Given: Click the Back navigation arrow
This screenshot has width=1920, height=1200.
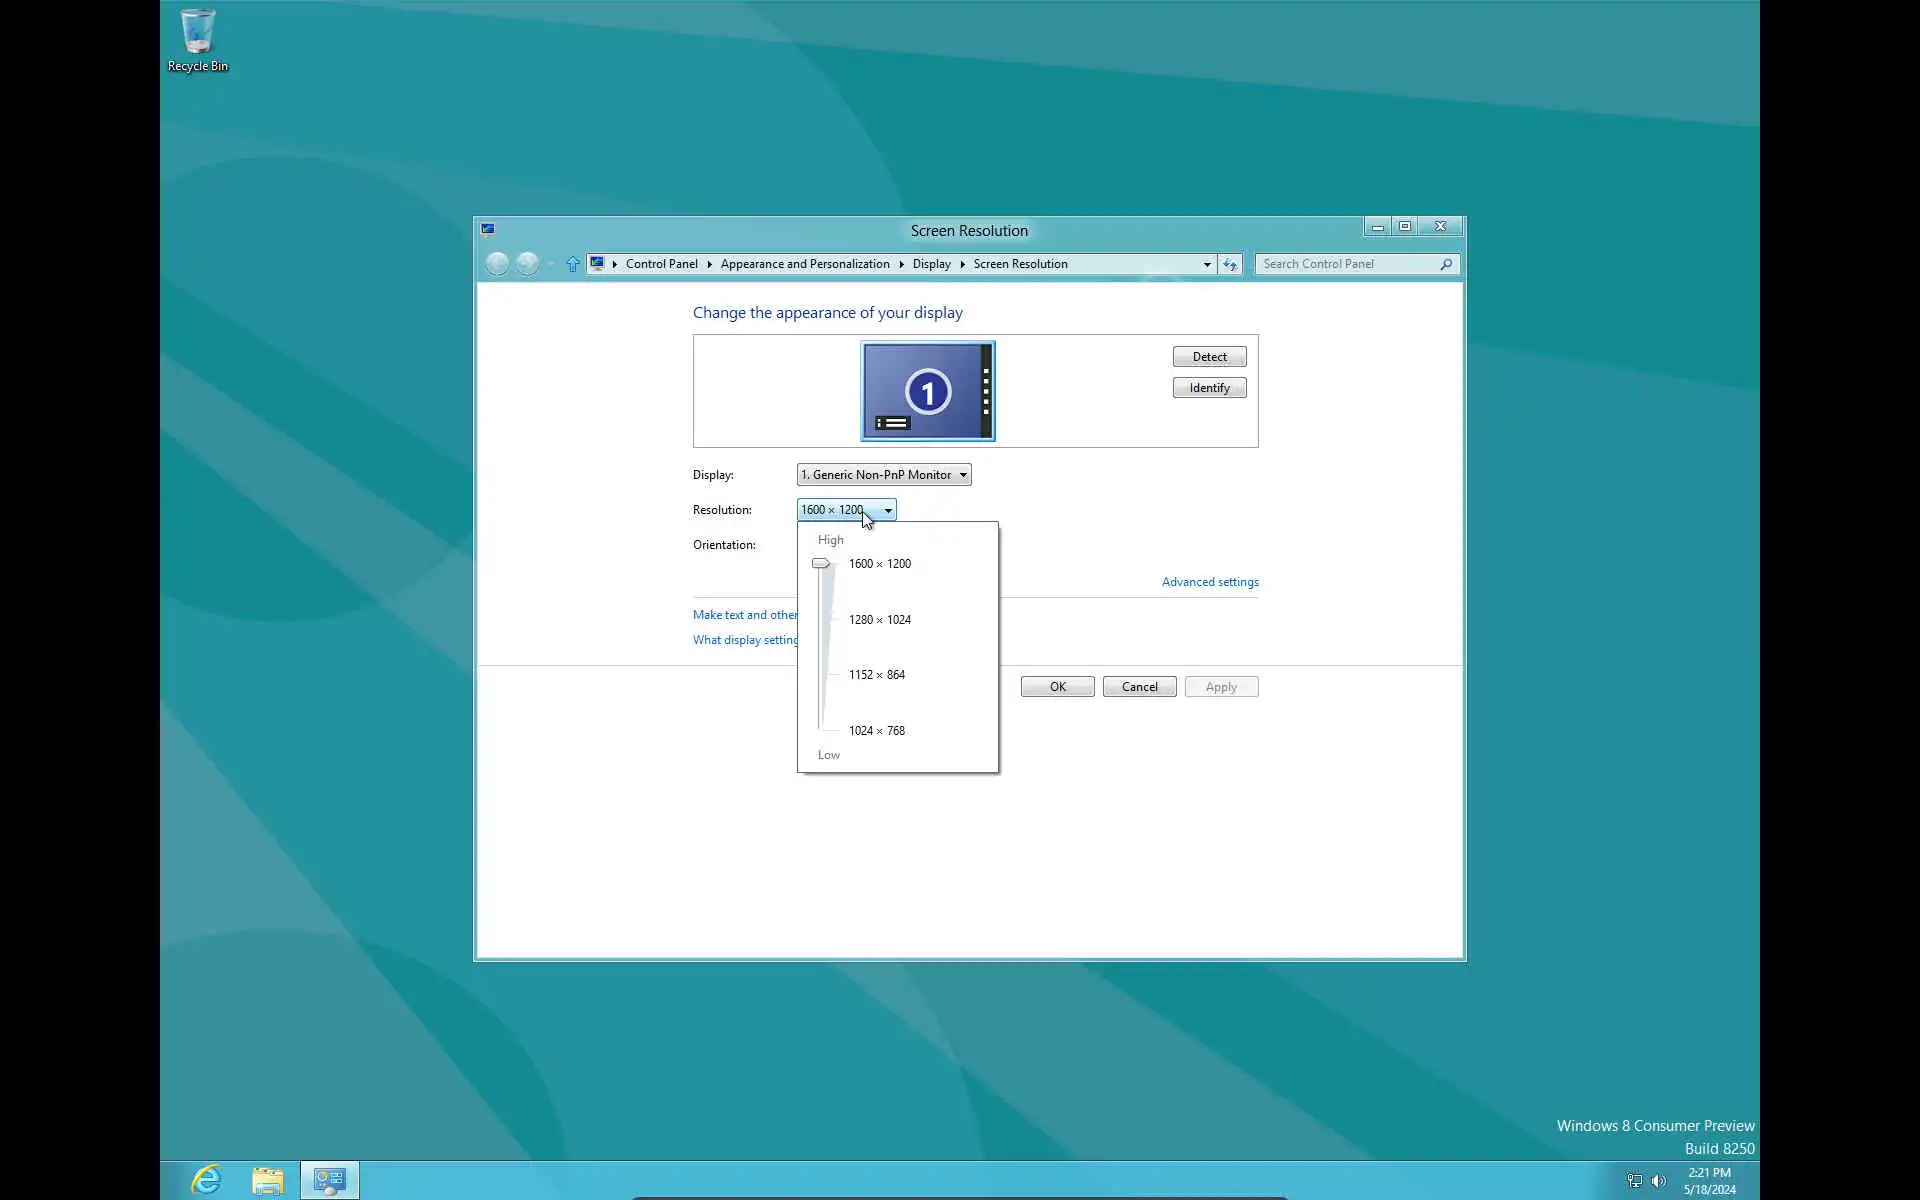Looking at the screenshot, I should coord(497,264).
